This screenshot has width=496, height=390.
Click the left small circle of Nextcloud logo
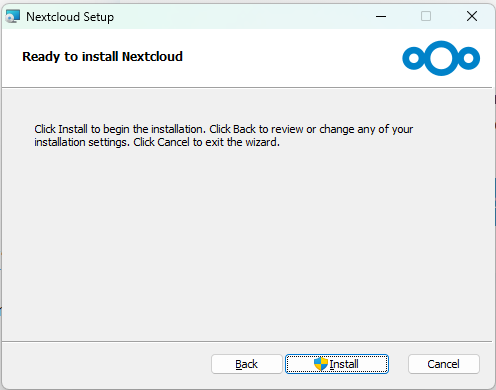point(414,58)
